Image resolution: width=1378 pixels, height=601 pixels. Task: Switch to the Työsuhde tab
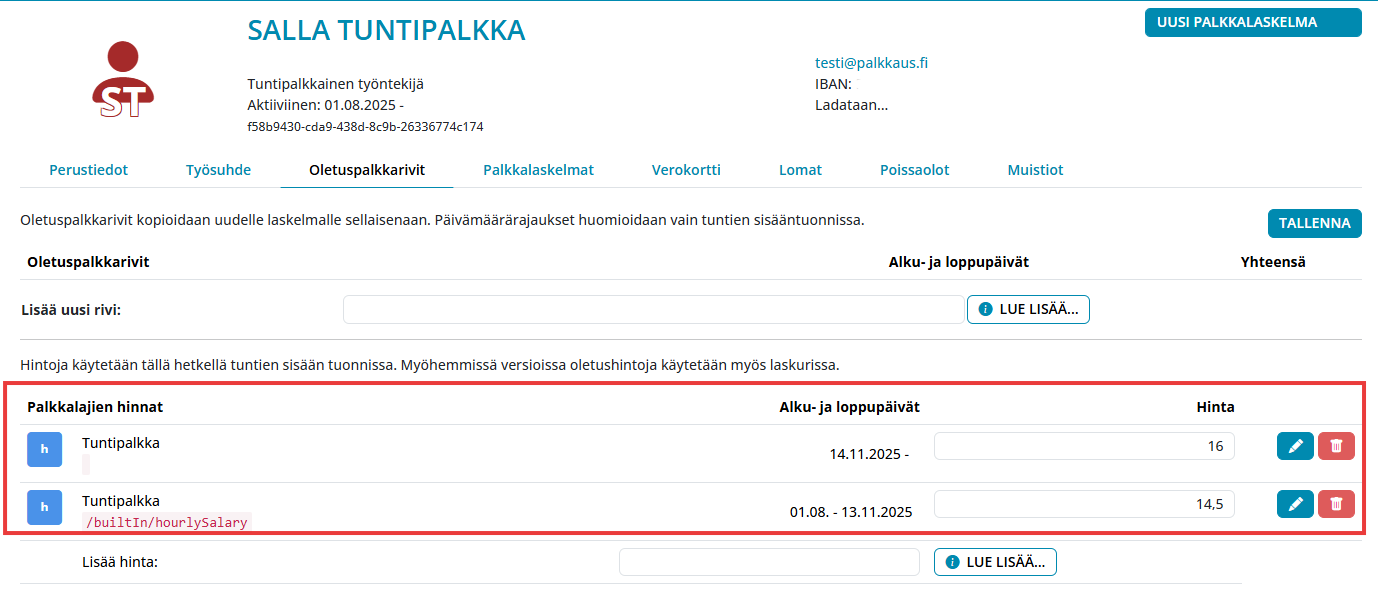[x=218, y=170]
